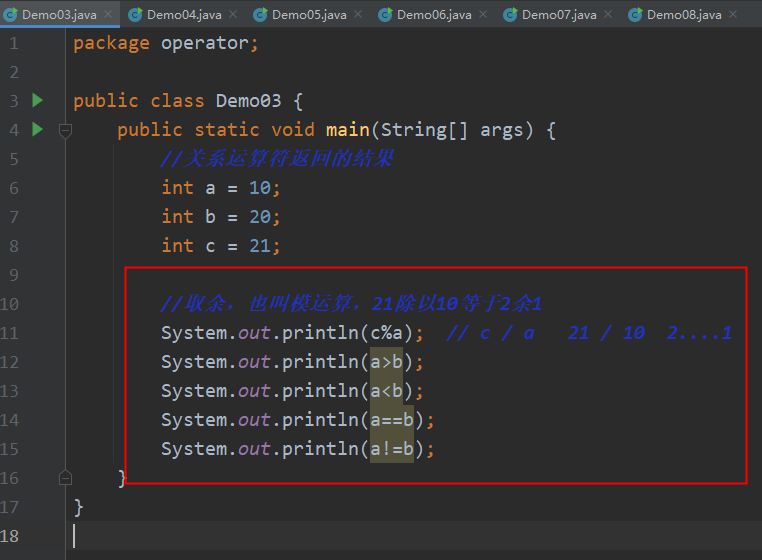Click run arrow beside main method
Screen dimensions: 762x560
pyautogui.click(x=37, y=129)
